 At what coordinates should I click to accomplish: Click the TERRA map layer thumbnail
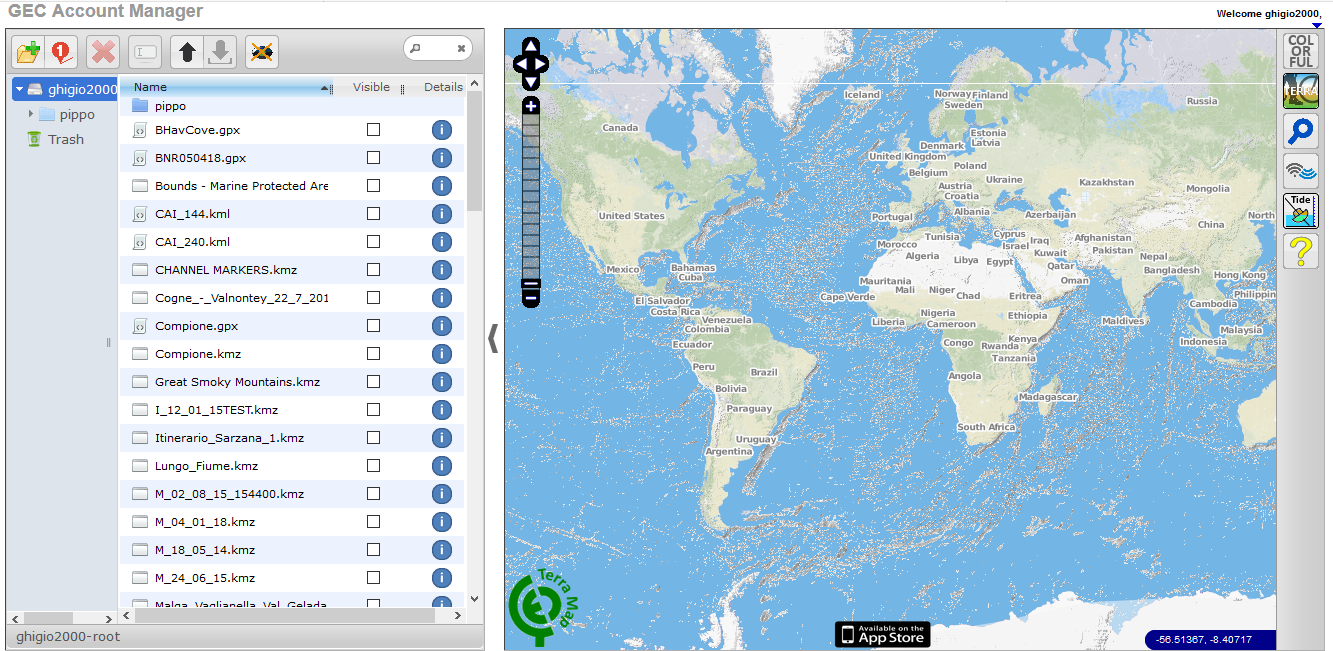pos(1300,90)
